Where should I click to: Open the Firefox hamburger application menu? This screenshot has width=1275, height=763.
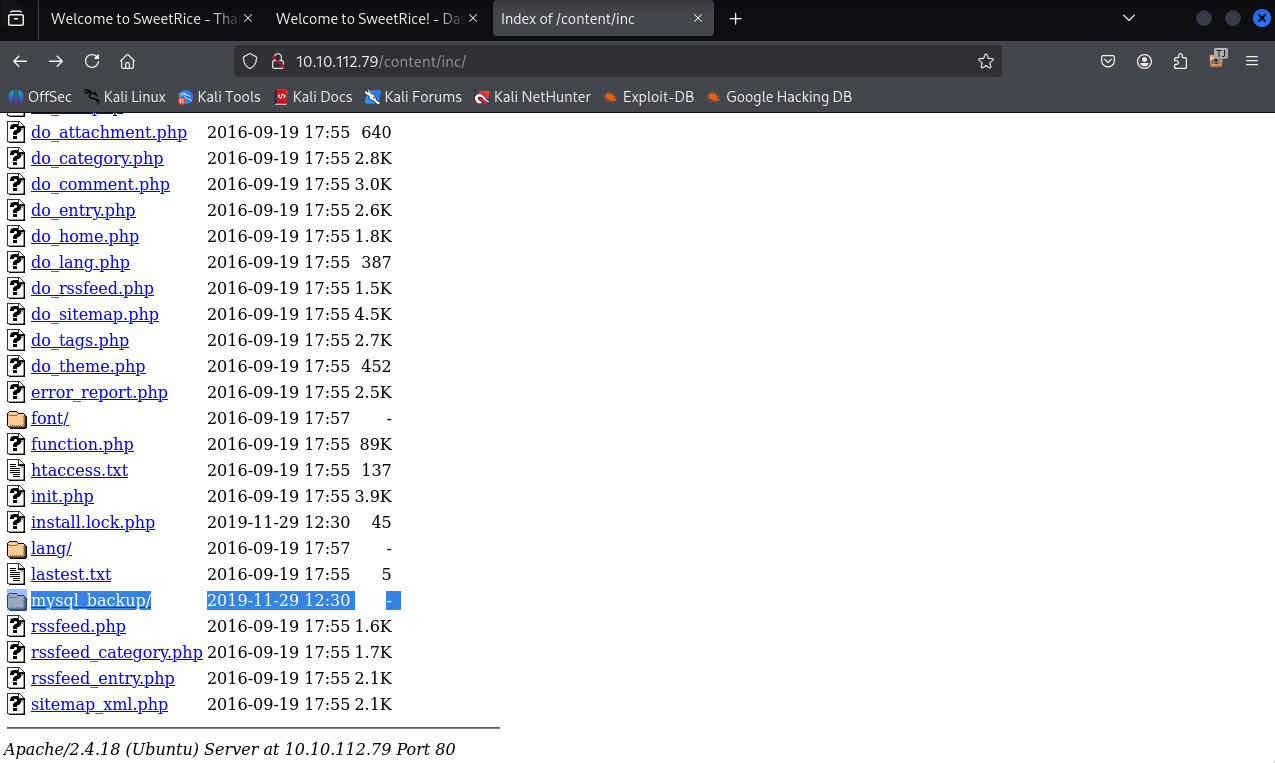(1252, 61)
